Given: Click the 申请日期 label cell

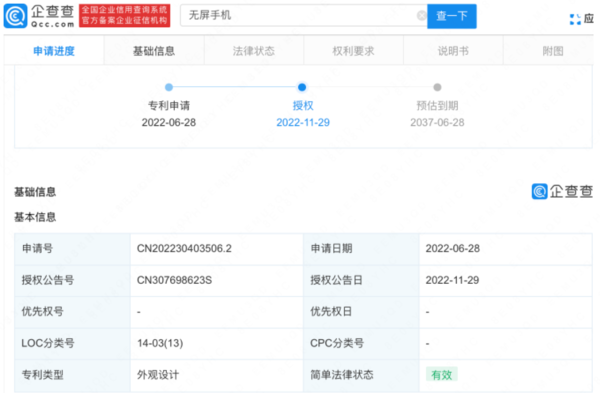Looking at the screenshot, I should pos(361,249).
